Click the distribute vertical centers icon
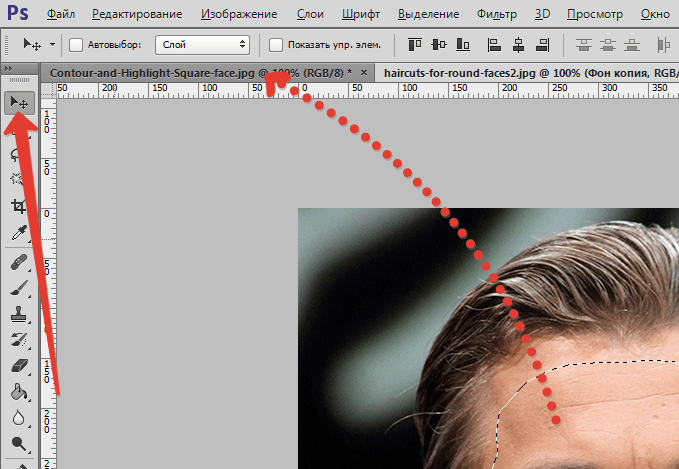This screenshot has height=469, width=679. (x=608, y=45)
